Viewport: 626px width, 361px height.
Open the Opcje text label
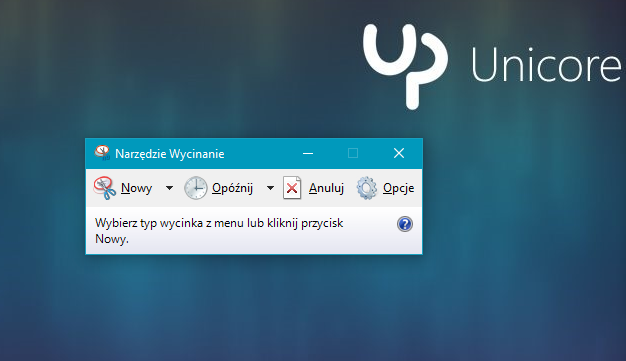[398, 188]
